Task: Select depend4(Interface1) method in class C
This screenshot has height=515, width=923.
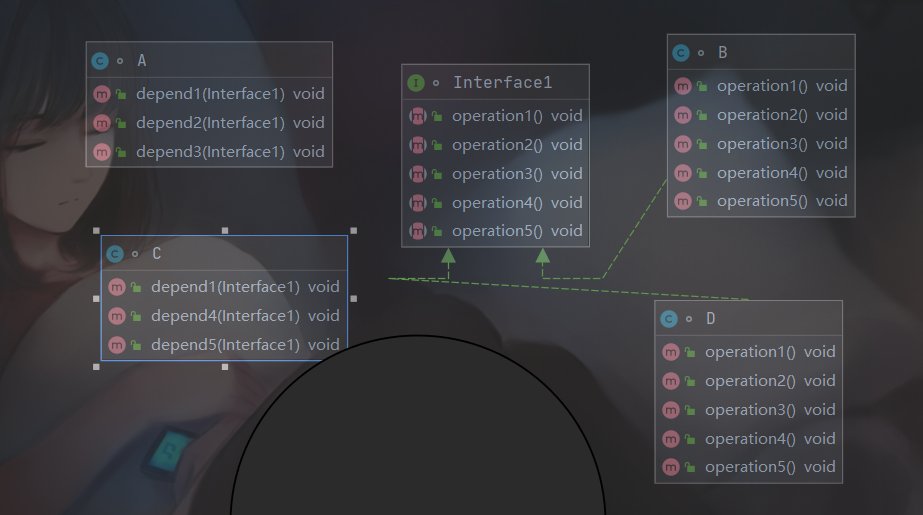Action: click(x=224, y=315)
